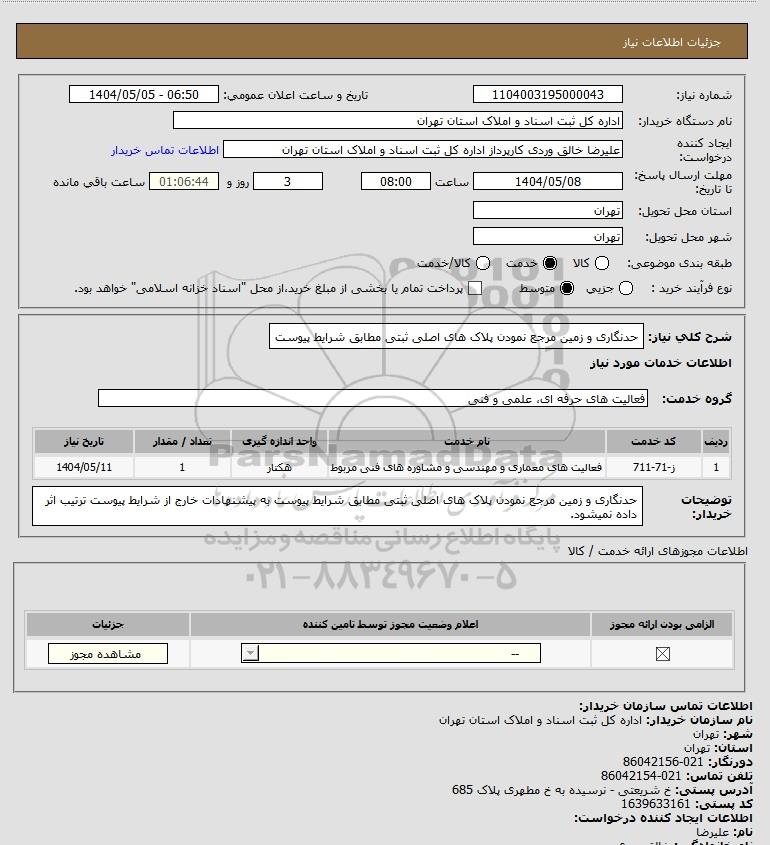Image resolution: width=770 pixels, height=845 pixels.
Task: Click the service name cell فعالیت های معماری
Action: (x=467, y=467)
